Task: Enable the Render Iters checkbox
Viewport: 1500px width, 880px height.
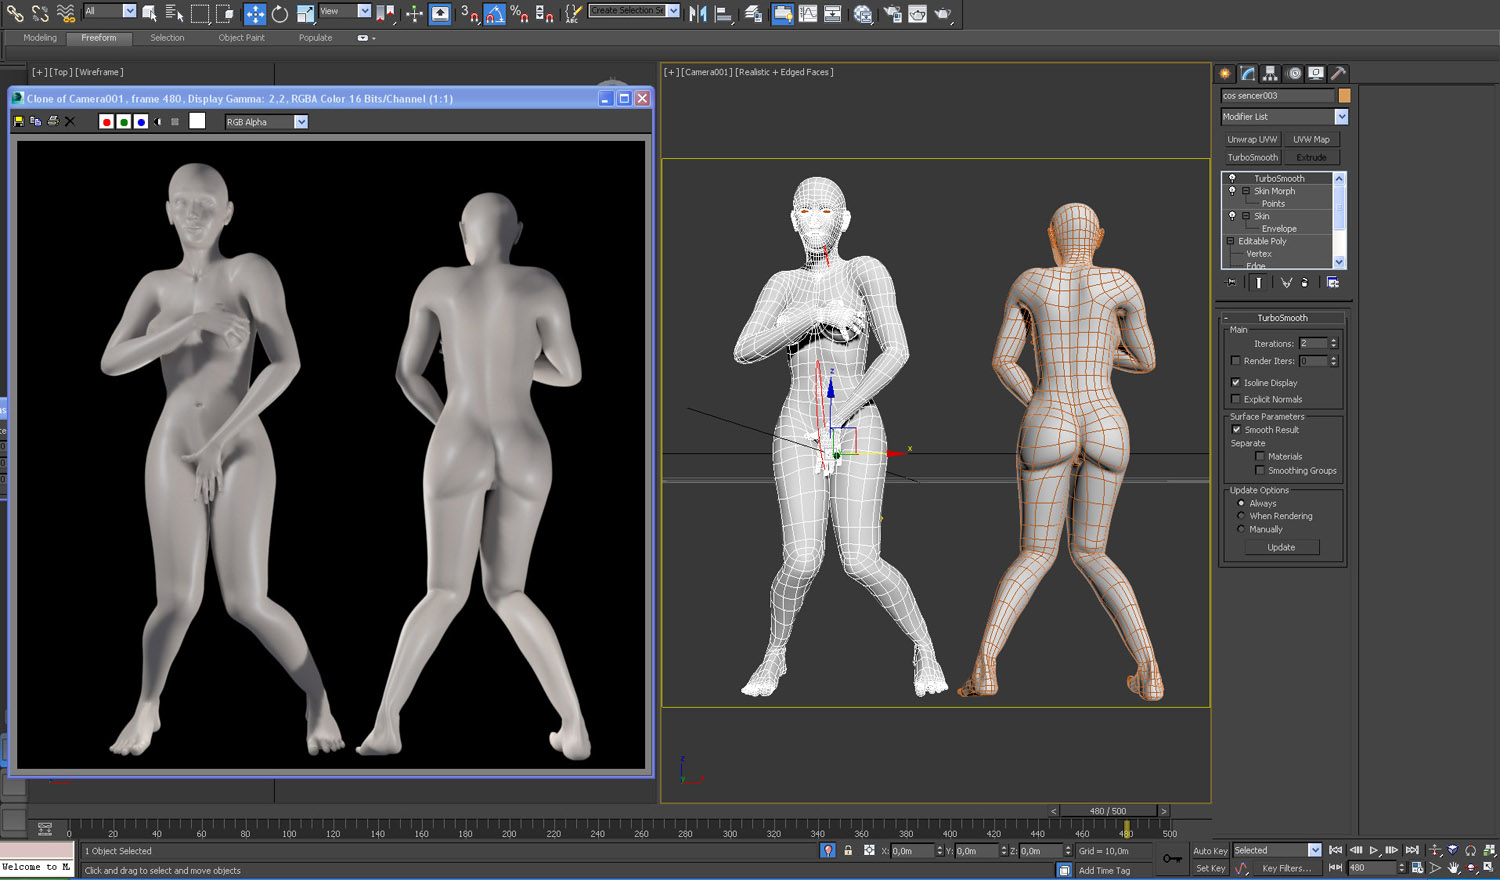Action: 1236,361
